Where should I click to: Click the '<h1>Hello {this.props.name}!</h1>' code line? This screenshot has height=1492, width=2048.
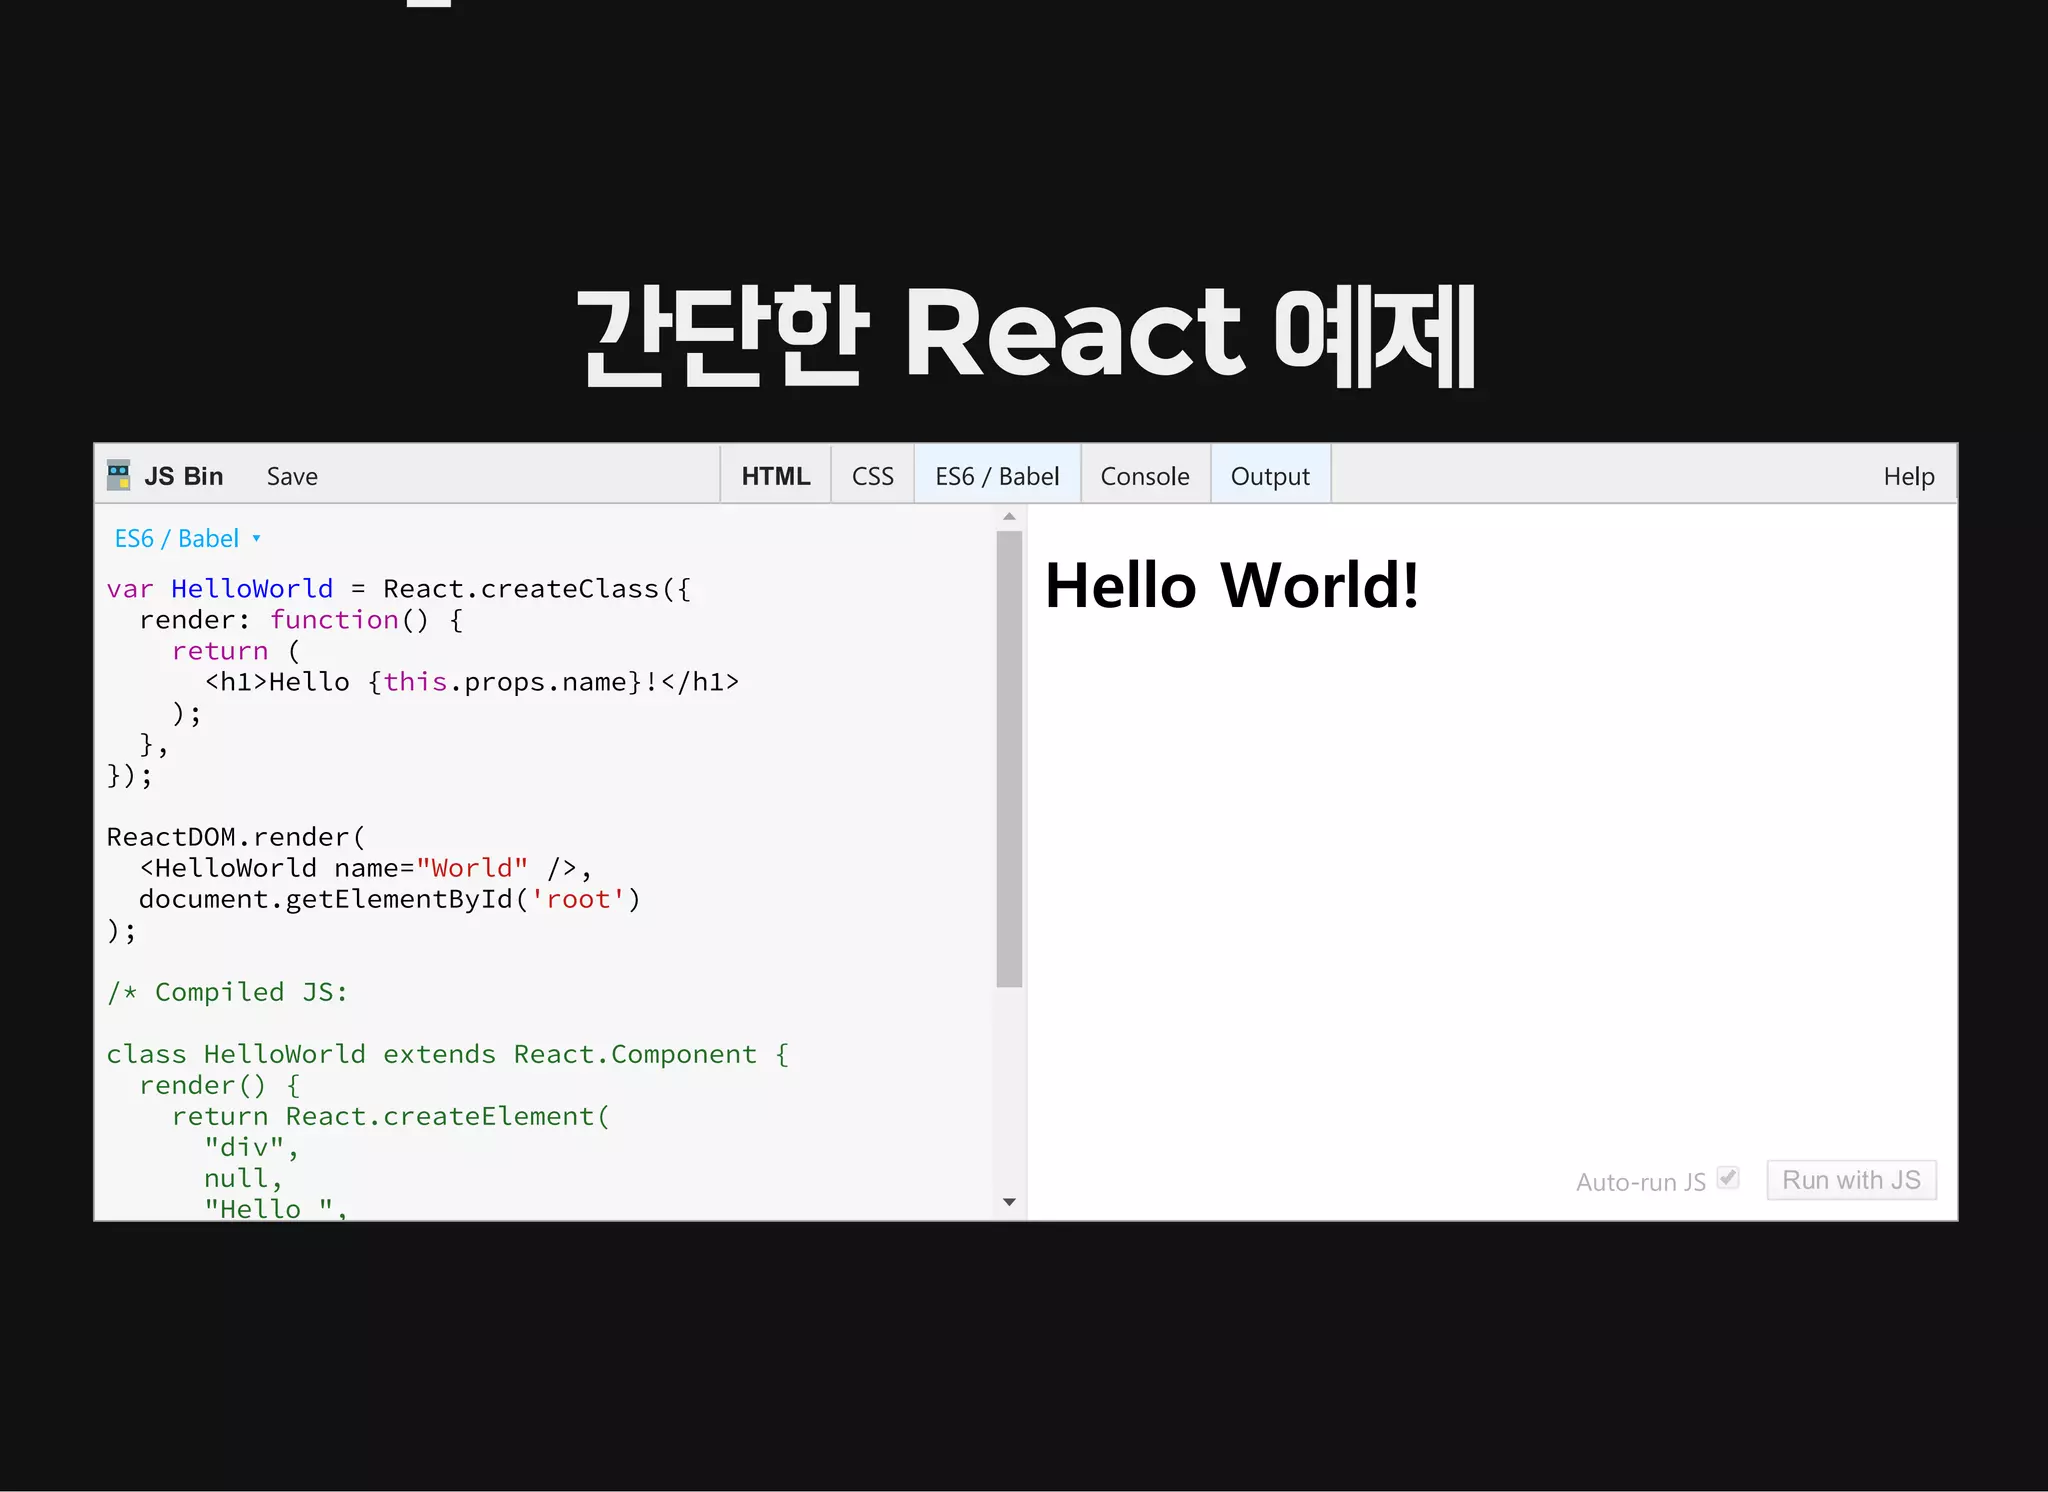pos(472,682)
